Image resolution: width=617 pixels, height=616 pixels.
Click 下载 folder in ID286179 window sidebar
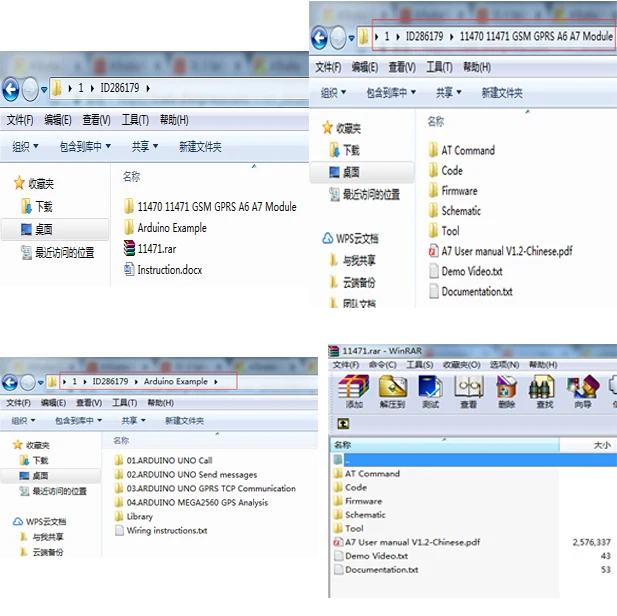coord(37,206)
